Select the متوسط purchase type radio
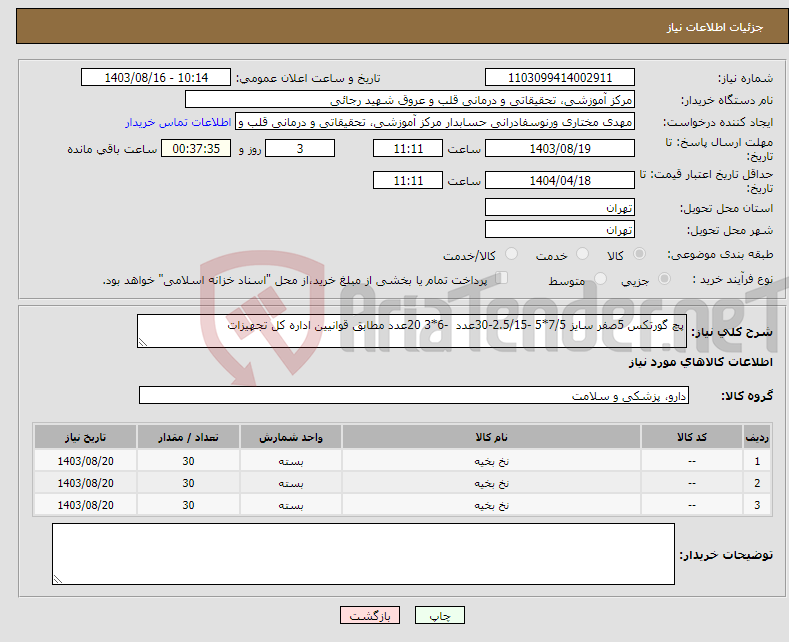 600,279
